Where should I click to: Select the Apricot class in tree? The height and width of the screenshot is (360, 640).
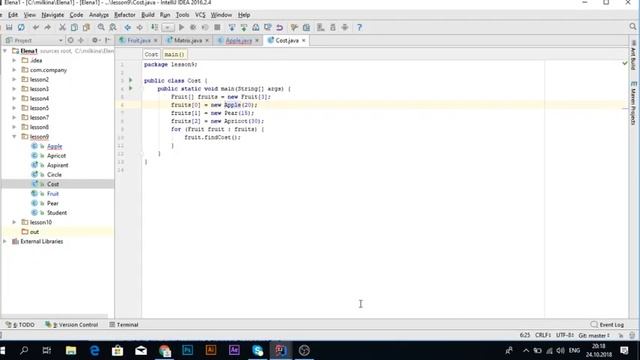tap(56, 156)
